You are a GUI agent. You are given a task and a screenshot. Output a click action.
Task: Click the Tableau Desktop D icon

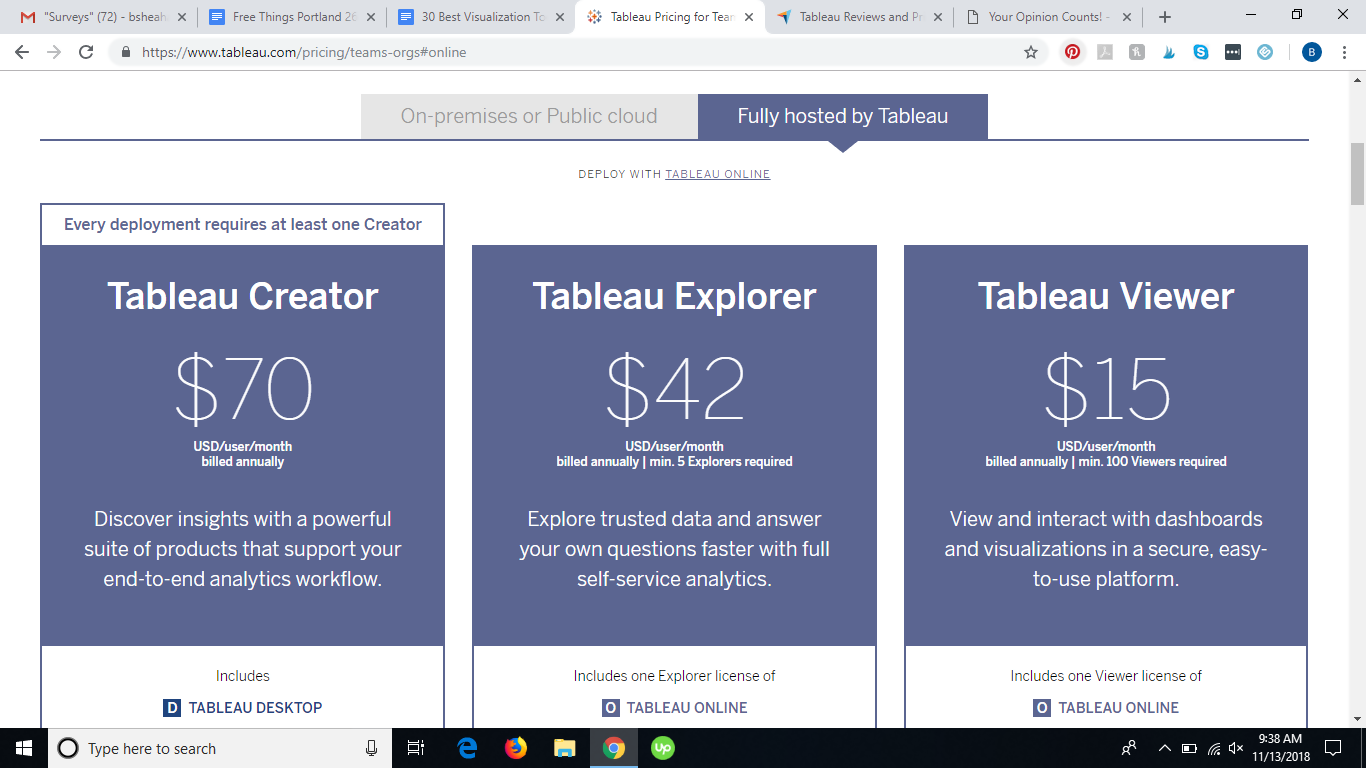[x=172, y=708]
